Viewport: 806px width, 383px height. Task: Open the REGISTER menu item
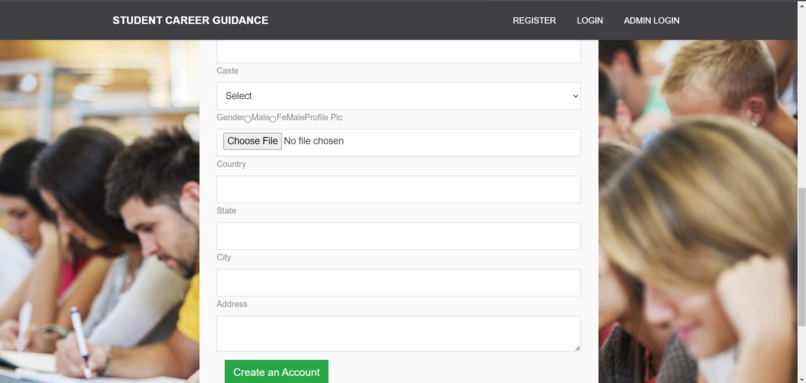pyautogui.click(x=534, y=21)
